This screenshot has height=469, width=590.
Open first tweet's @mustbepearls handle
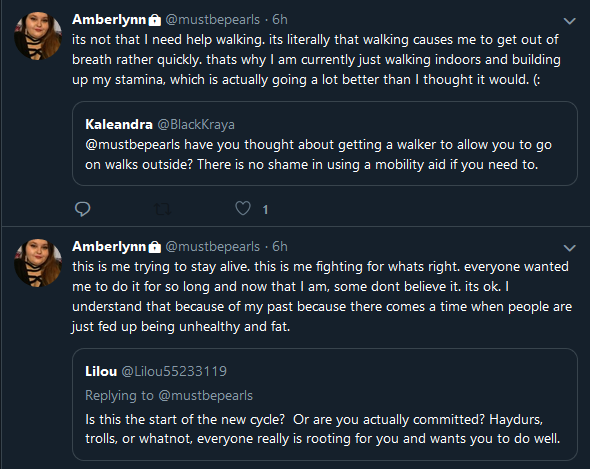213,20
